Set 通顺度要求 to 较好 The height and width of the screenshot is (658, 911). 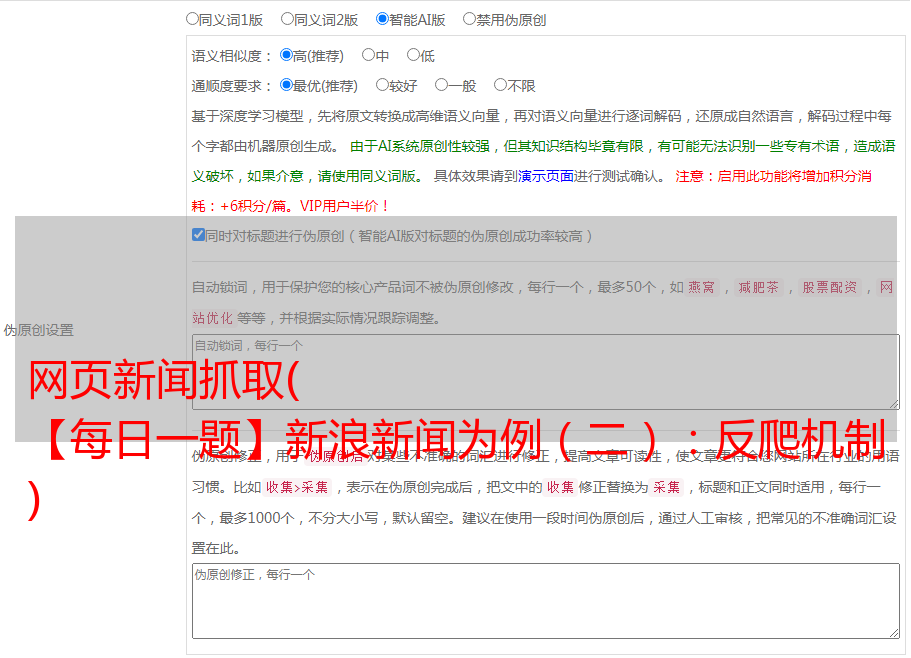pyautogui.click(x=382, y=86)
